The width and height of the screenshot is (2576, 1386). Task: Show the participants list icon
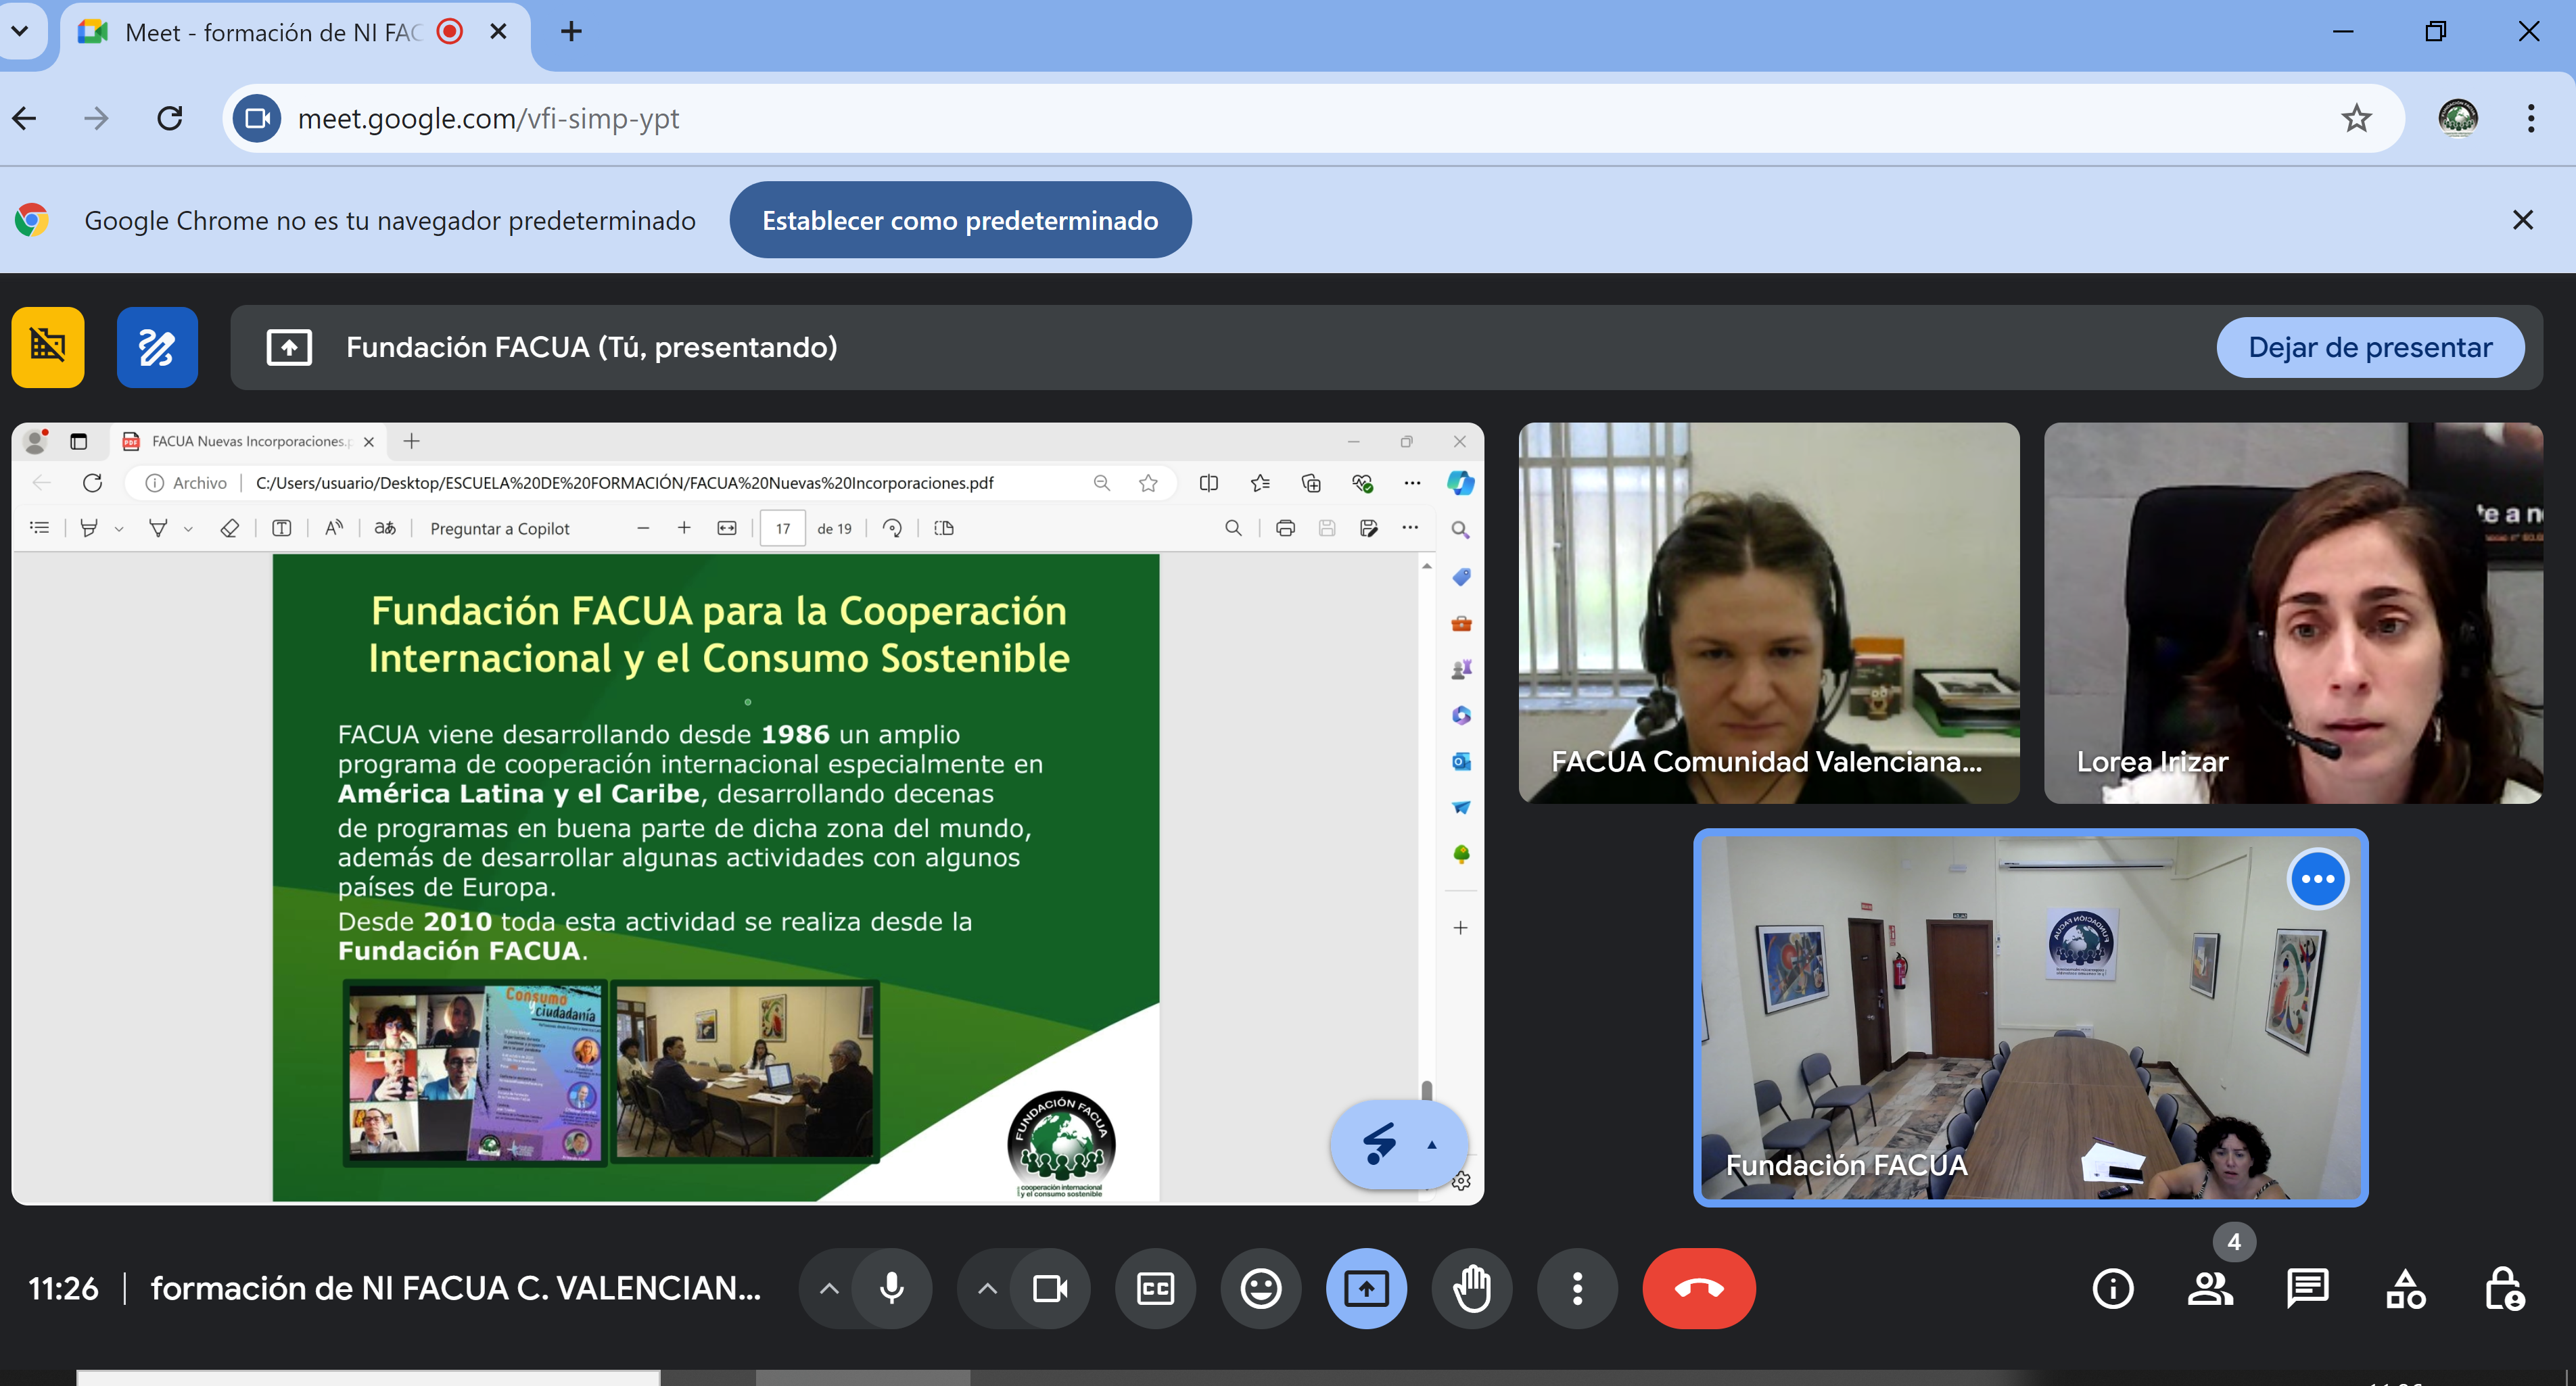[2210, 1288]
